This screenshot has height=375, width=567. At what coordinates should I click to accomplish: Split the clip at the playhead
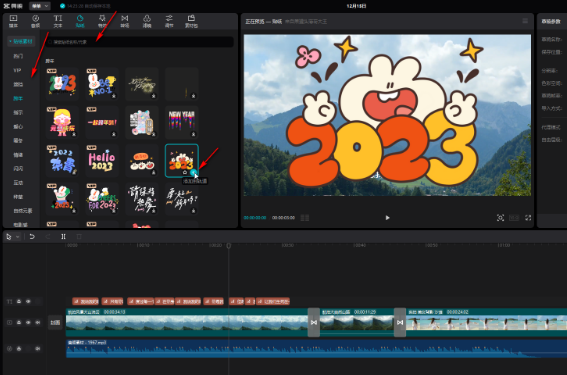point(63,236)
